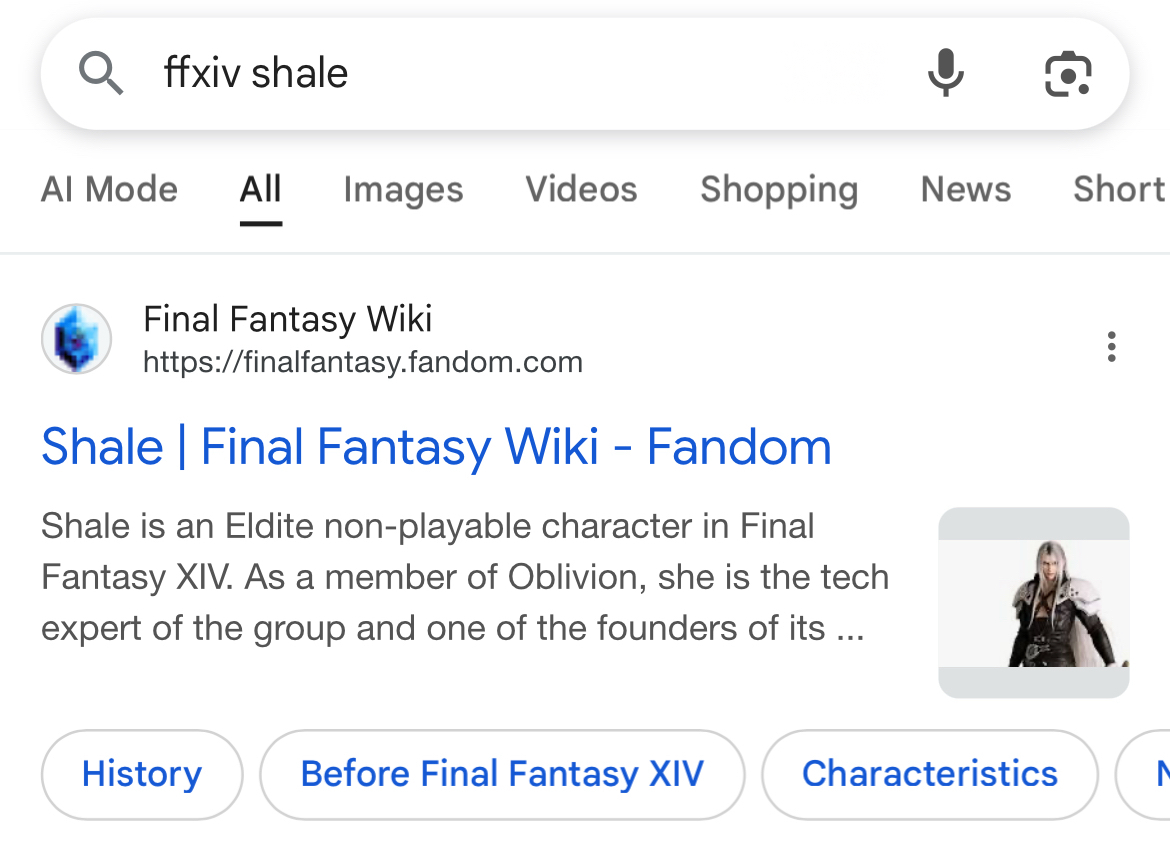Screen dimensions: 1170x845
Task: Focus the search box containing "ffxiv shale"
Action: (500, 74)
